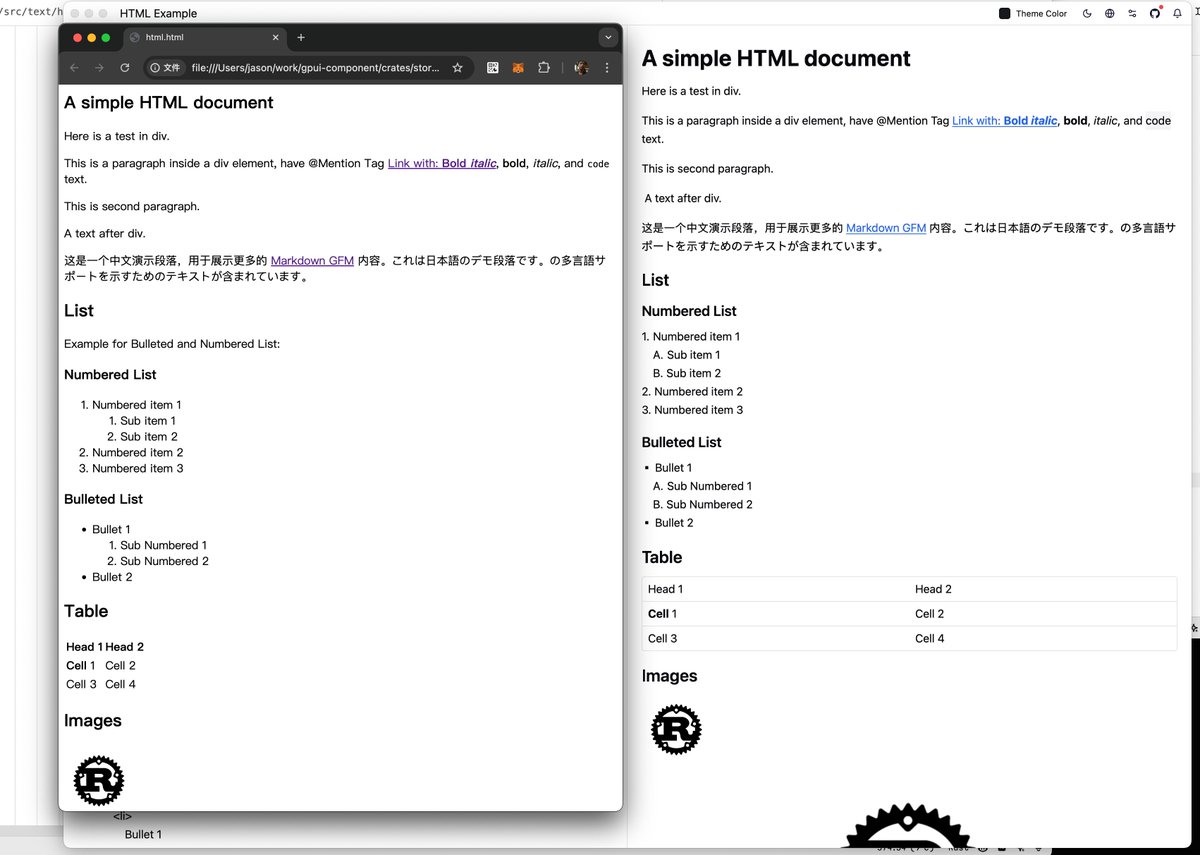Image resolution: width=1200 pixels, height=855 pixels.
Task: Select the html.html tab
Action: click(x=204, y=38)
